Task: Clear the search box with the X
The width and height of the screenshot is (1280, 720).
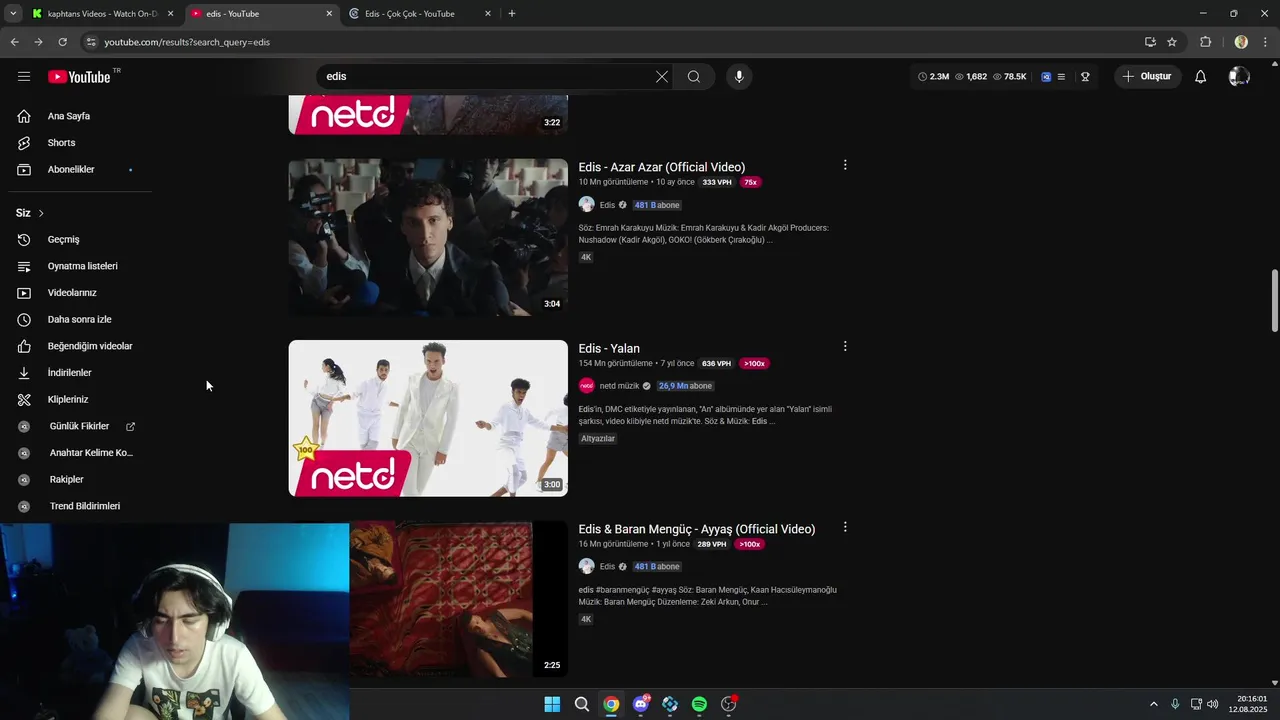Action: coord(662,76)
